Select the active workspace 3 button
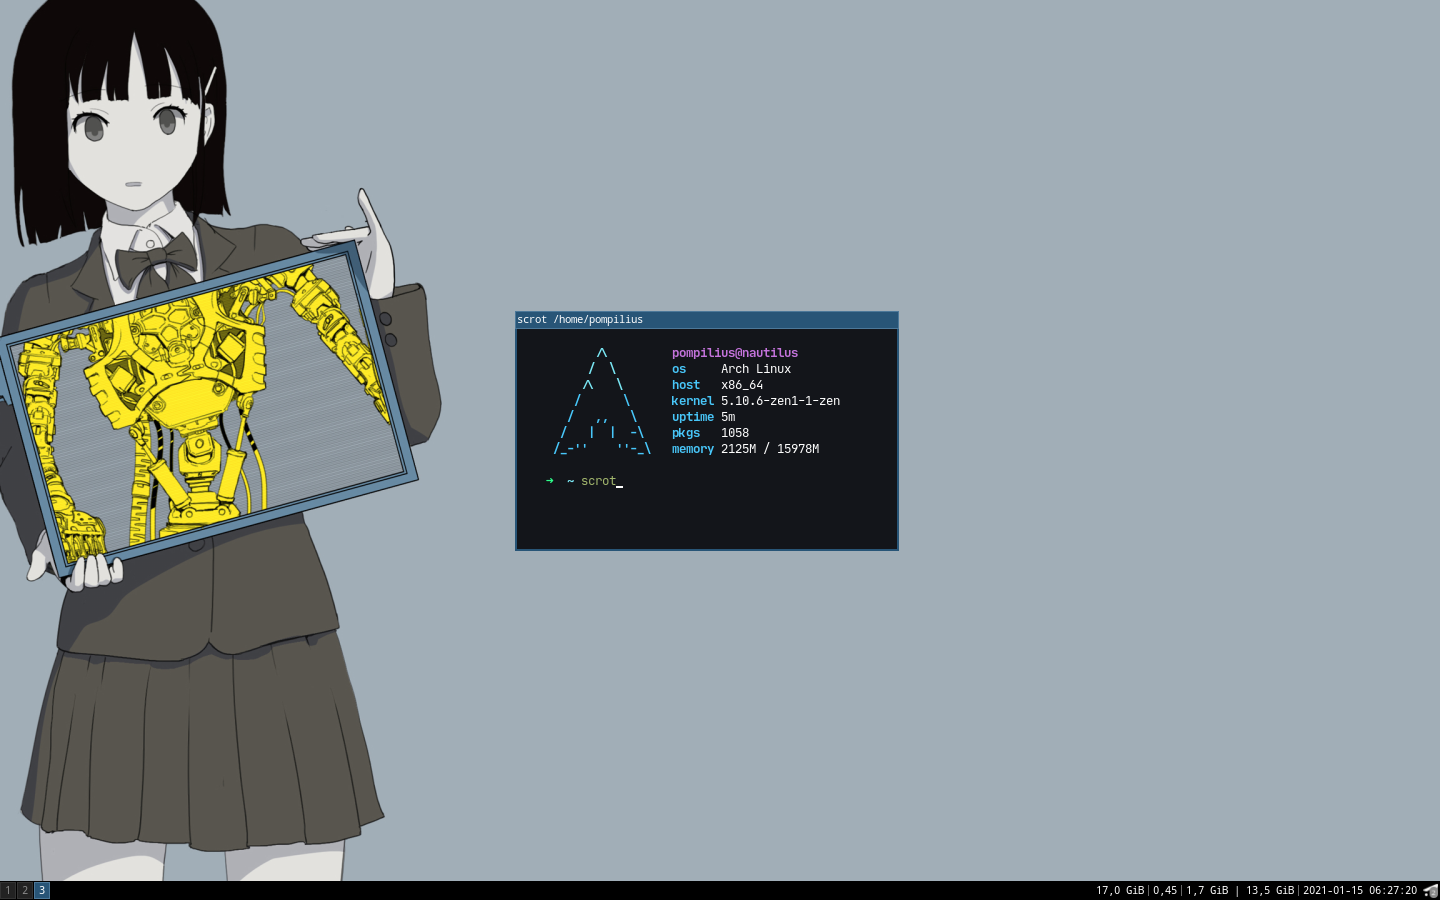 click(42, 890)
